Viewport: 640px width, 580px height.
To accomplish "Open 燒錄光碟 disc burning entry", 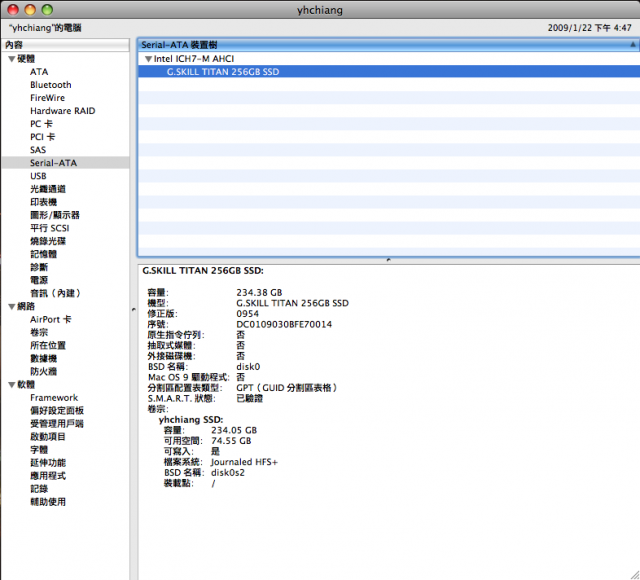I will (48, 241).
